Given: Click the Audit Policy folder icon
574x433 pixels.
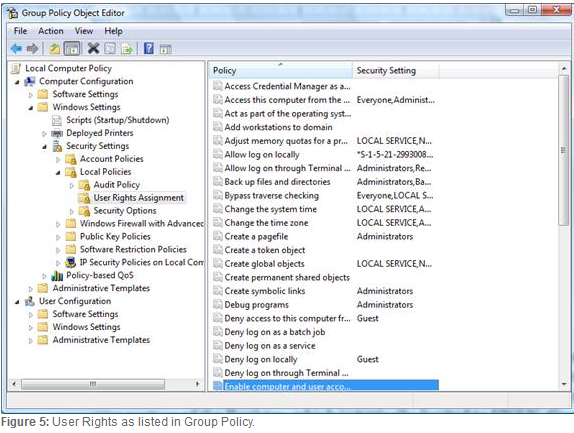Looking at the screenshot, I should [x=84, y=185].
